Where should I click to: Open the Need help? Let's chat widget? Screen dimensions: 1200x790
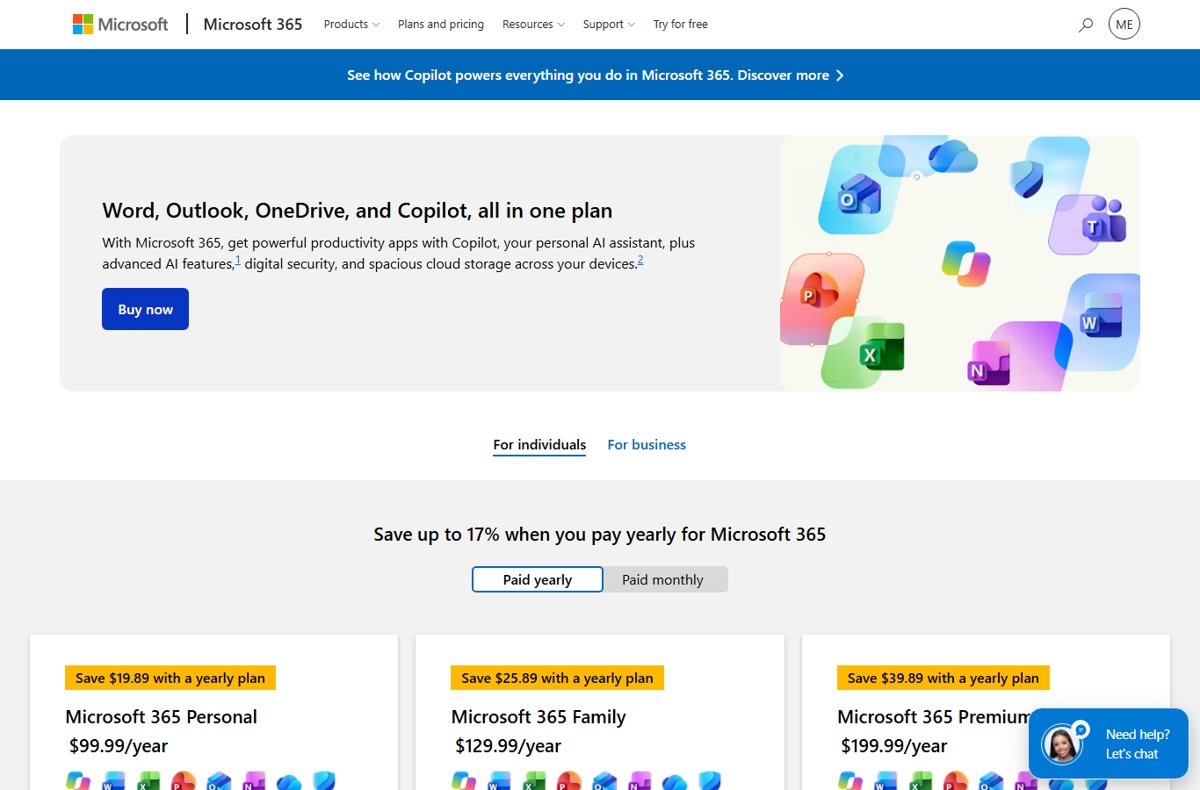tap(1108, 744)
